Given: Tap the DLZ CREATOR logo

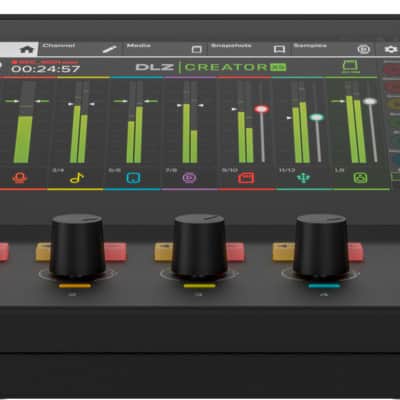Looking at the screenshot, I should coord(211,67).
